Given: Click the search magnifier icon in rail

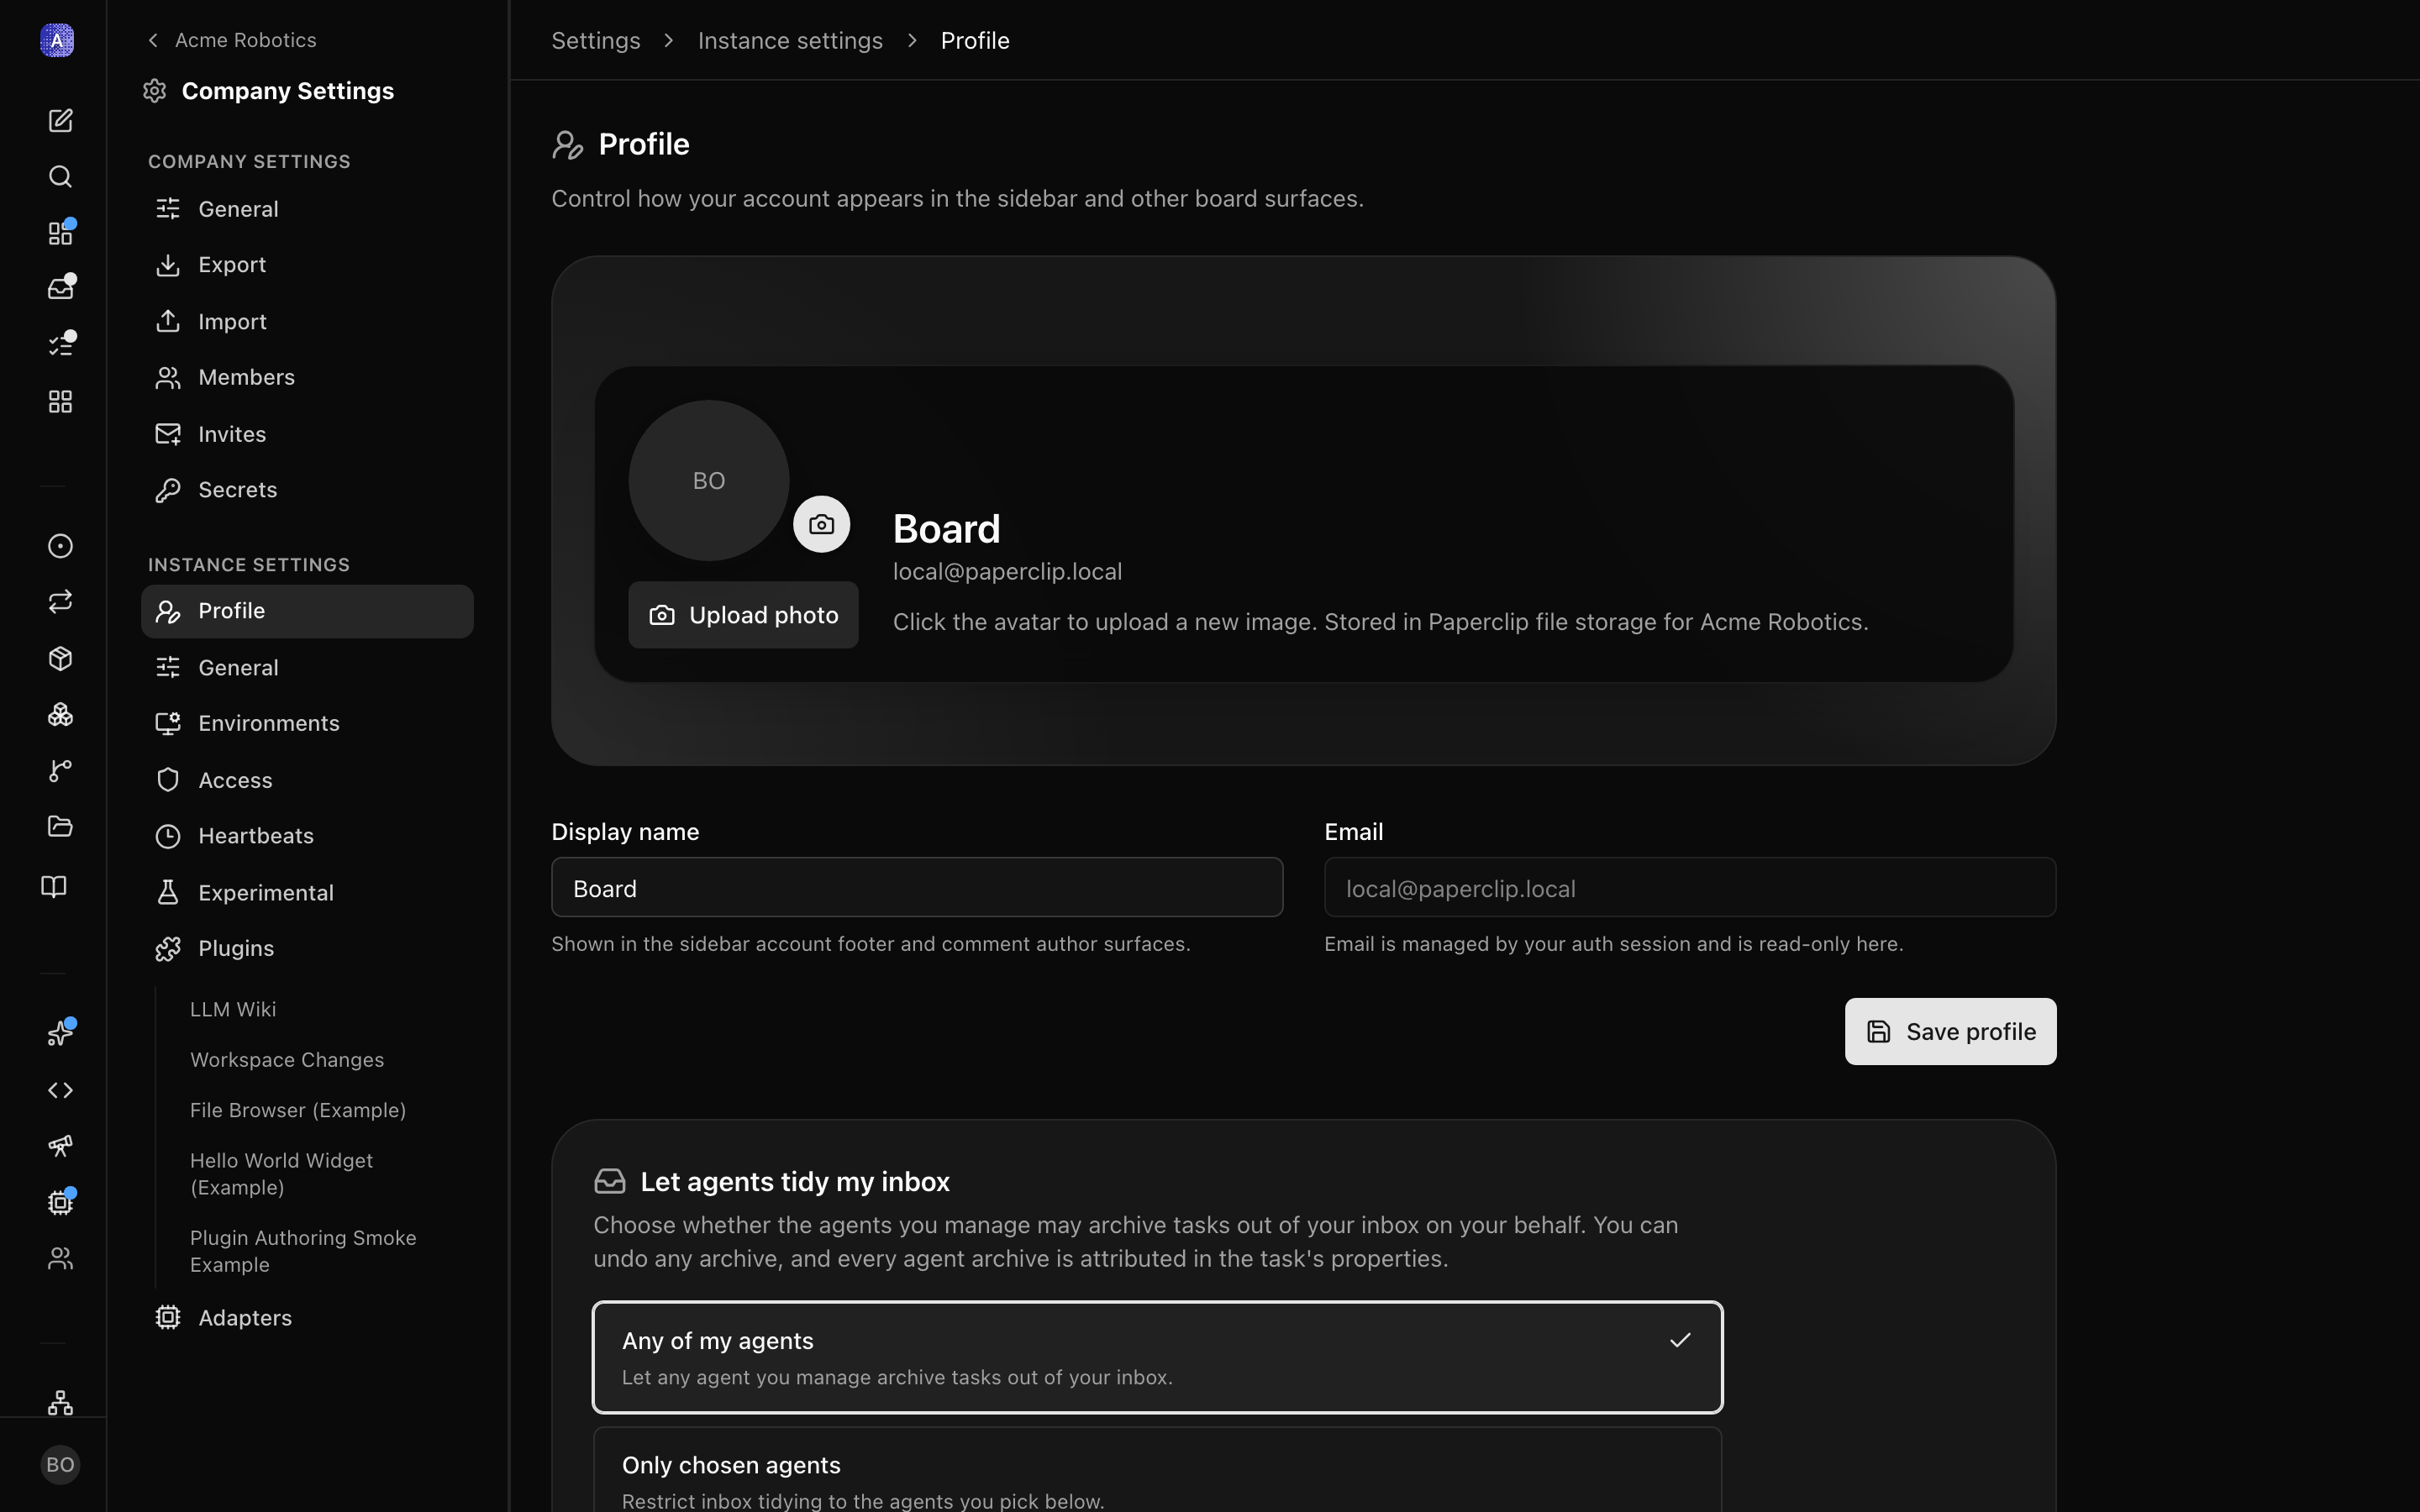Looking at the screenshot, I should tap(60, 176).
